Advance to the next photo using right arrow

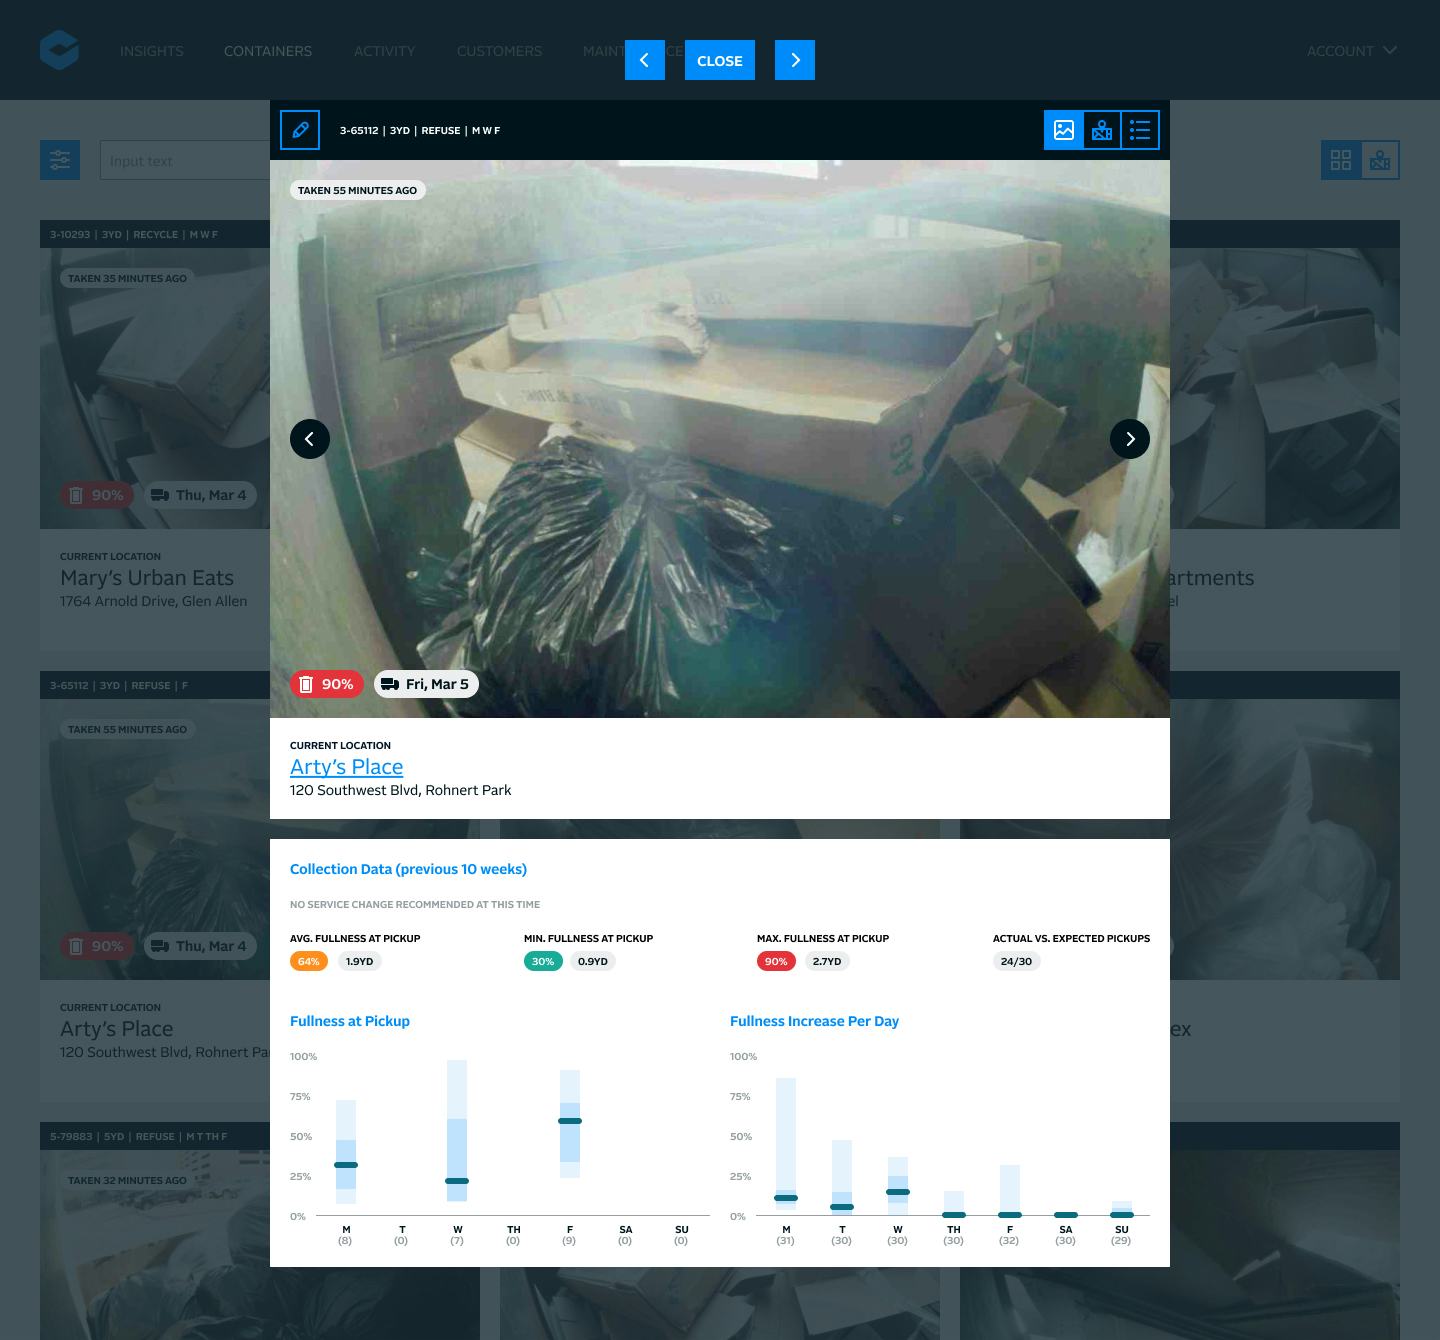coord(1130,439)
